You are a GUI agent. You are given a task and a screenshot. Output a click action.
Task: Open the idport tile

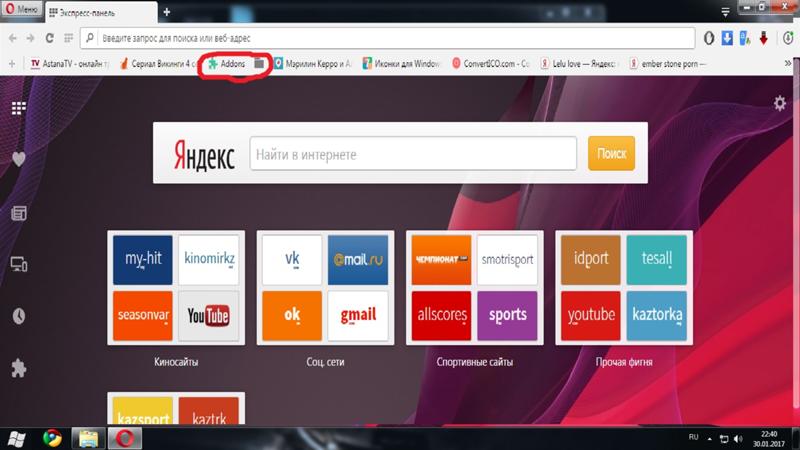pos(591,260)
